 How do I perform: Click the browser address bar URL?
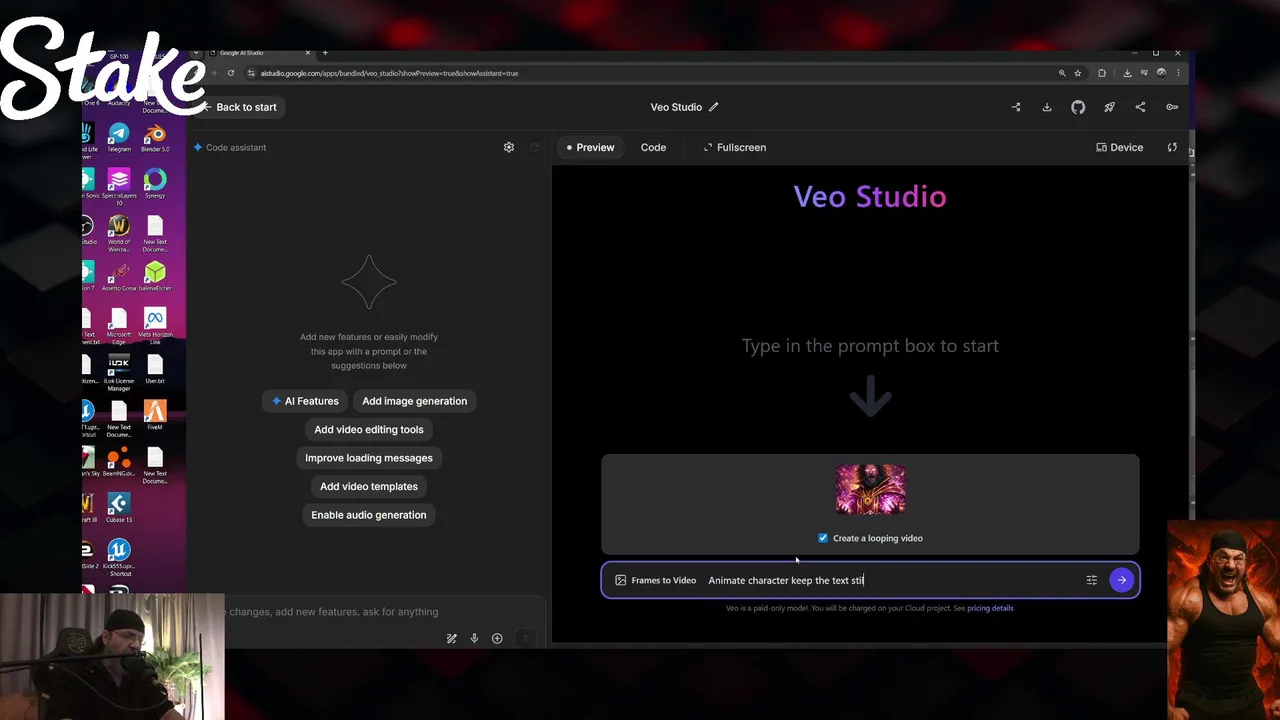[389, 73]
